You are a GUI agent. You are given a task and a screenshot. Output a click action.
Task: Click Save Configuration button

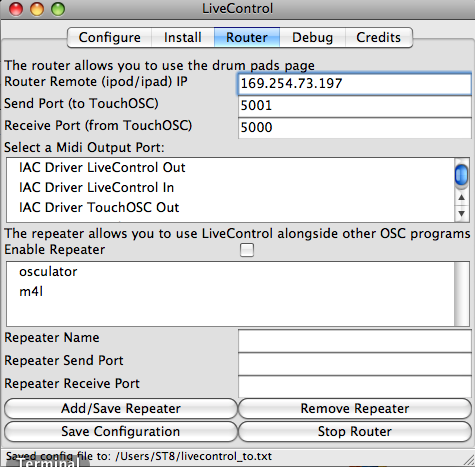click(121, 432)
